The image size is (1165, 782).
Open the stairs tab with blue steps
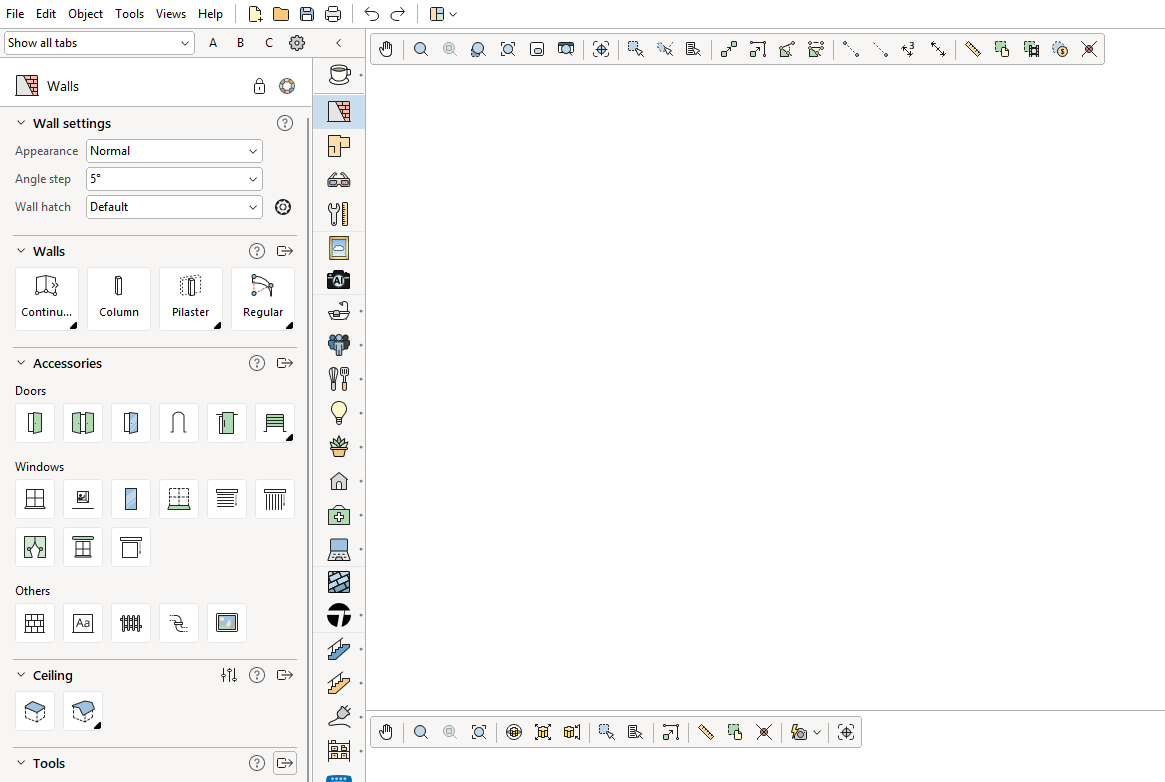[339, 649]
